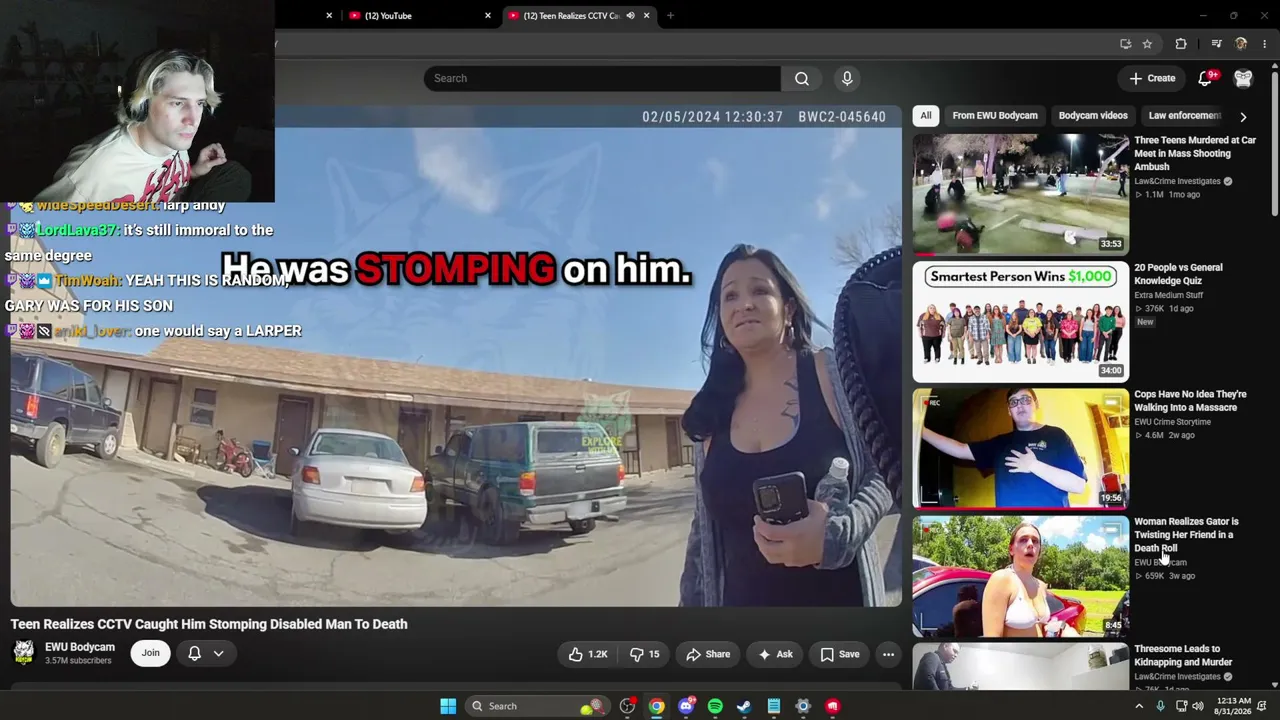Open Discord from the taskbar

[x=686, y=706]
